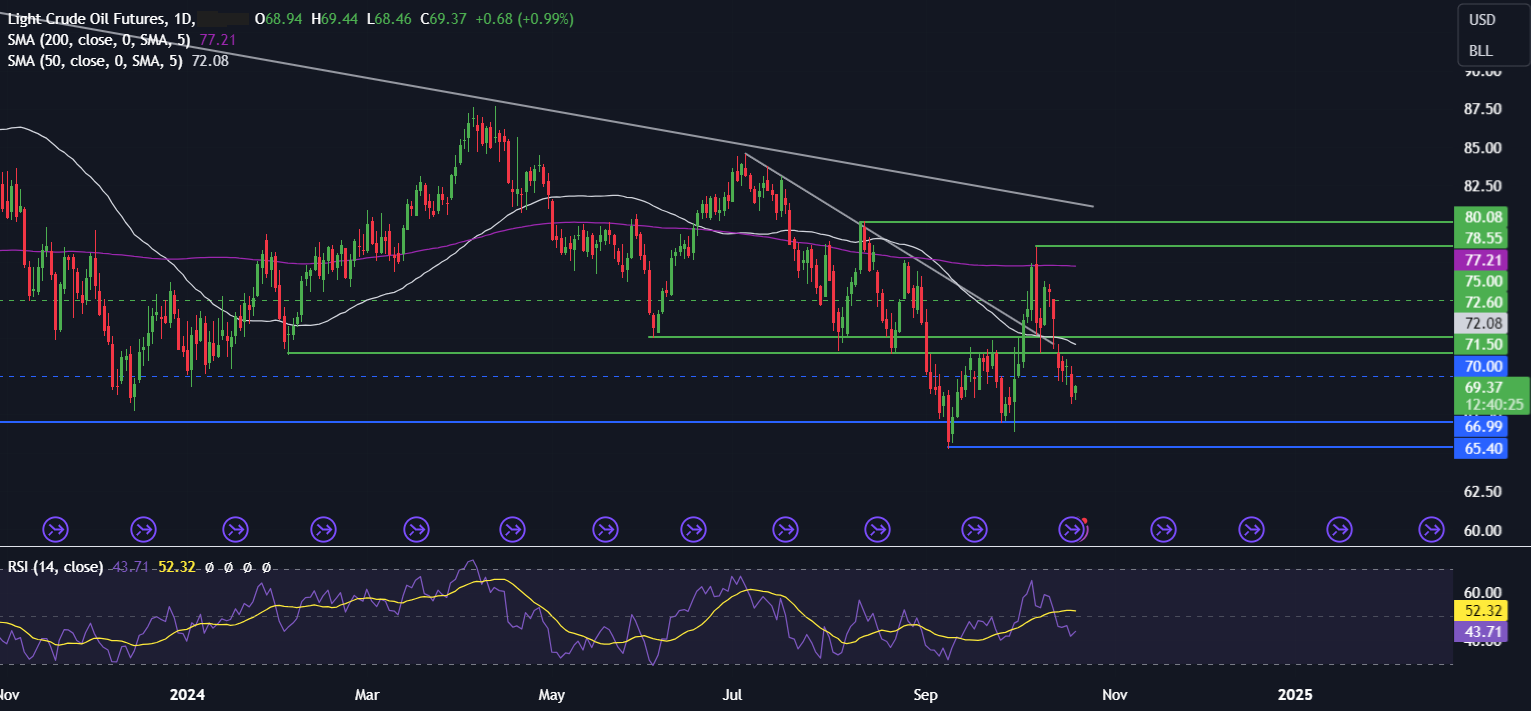
Task: Open the leftmost purple event marker icon
Action: [x=54, y=528]
